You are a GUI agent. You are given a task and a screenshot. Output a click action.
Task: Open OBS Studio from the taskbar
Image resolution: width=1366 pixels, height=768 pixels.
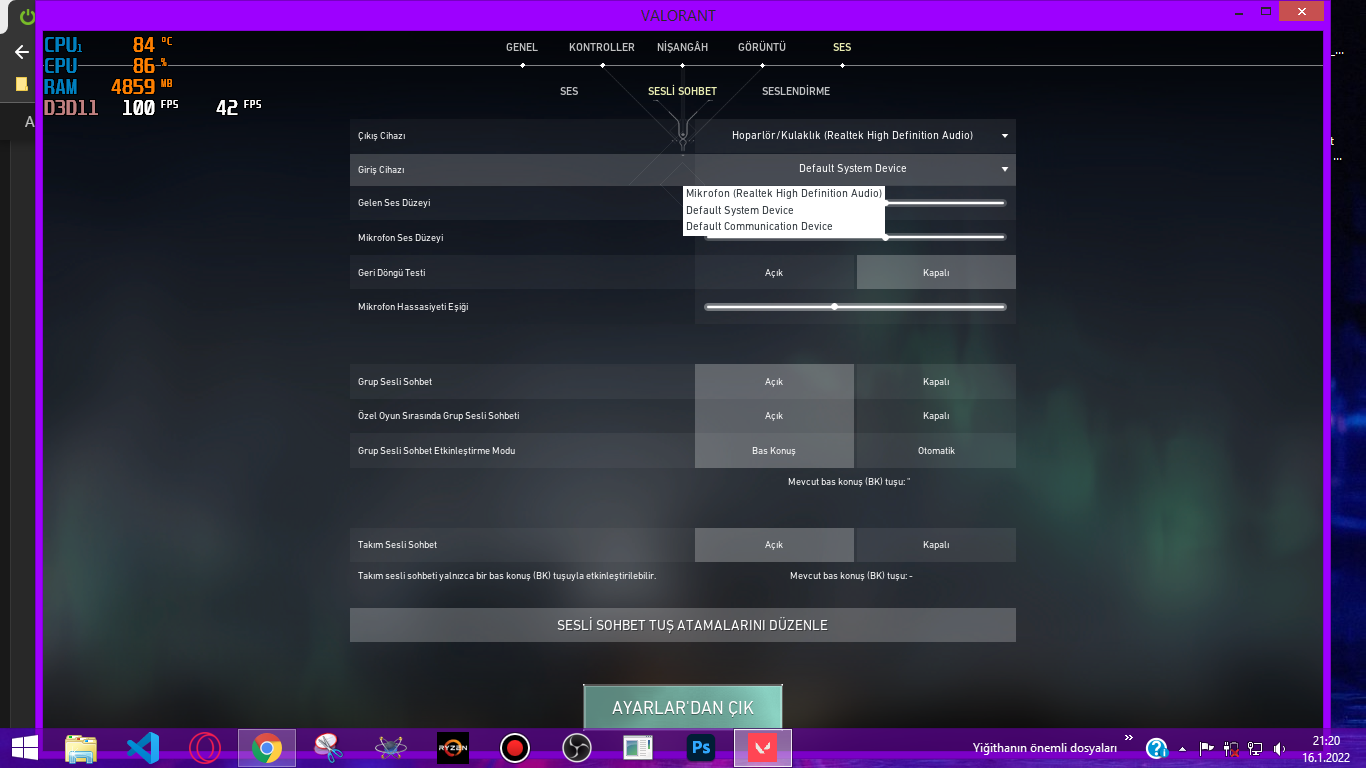click(x=577, y=748)
